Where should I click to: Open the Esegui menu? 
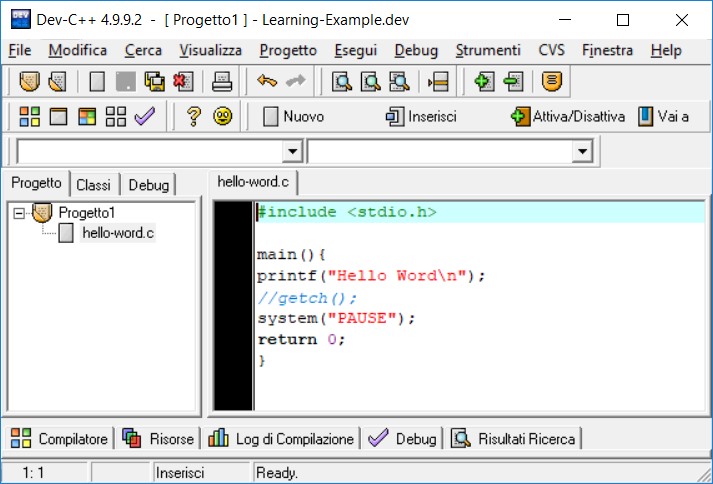tap(356, 50)
